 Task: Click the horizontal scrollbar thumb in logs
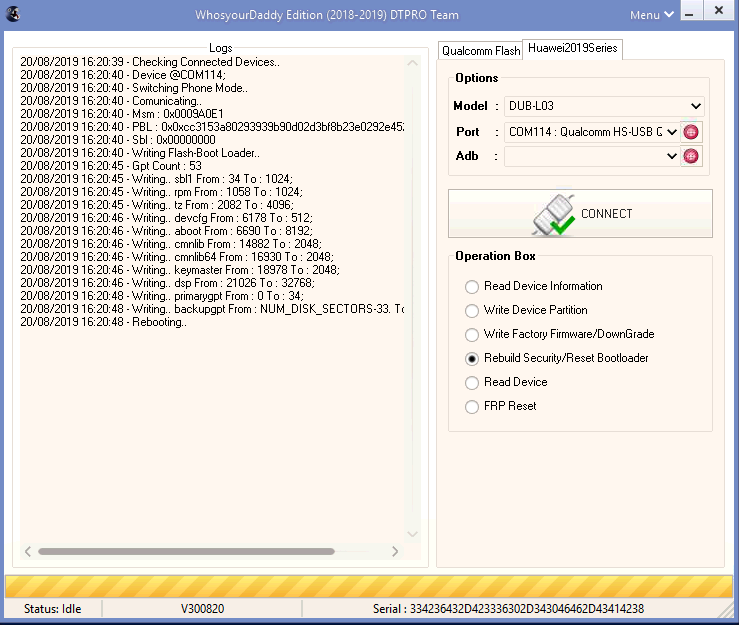coord(186,551)
